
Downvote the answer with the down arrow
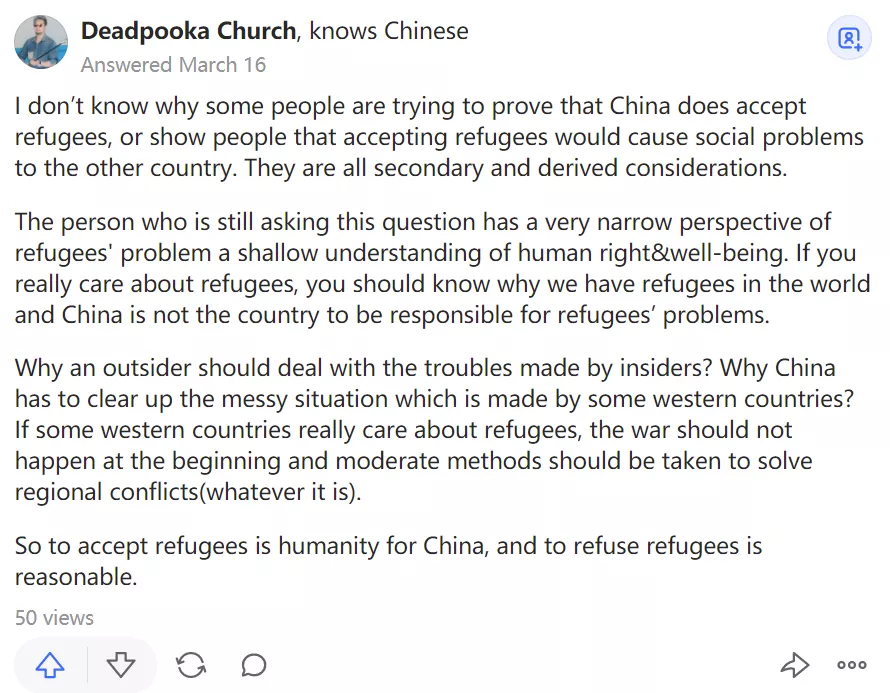pyautogui.click(x=121, y=665)
